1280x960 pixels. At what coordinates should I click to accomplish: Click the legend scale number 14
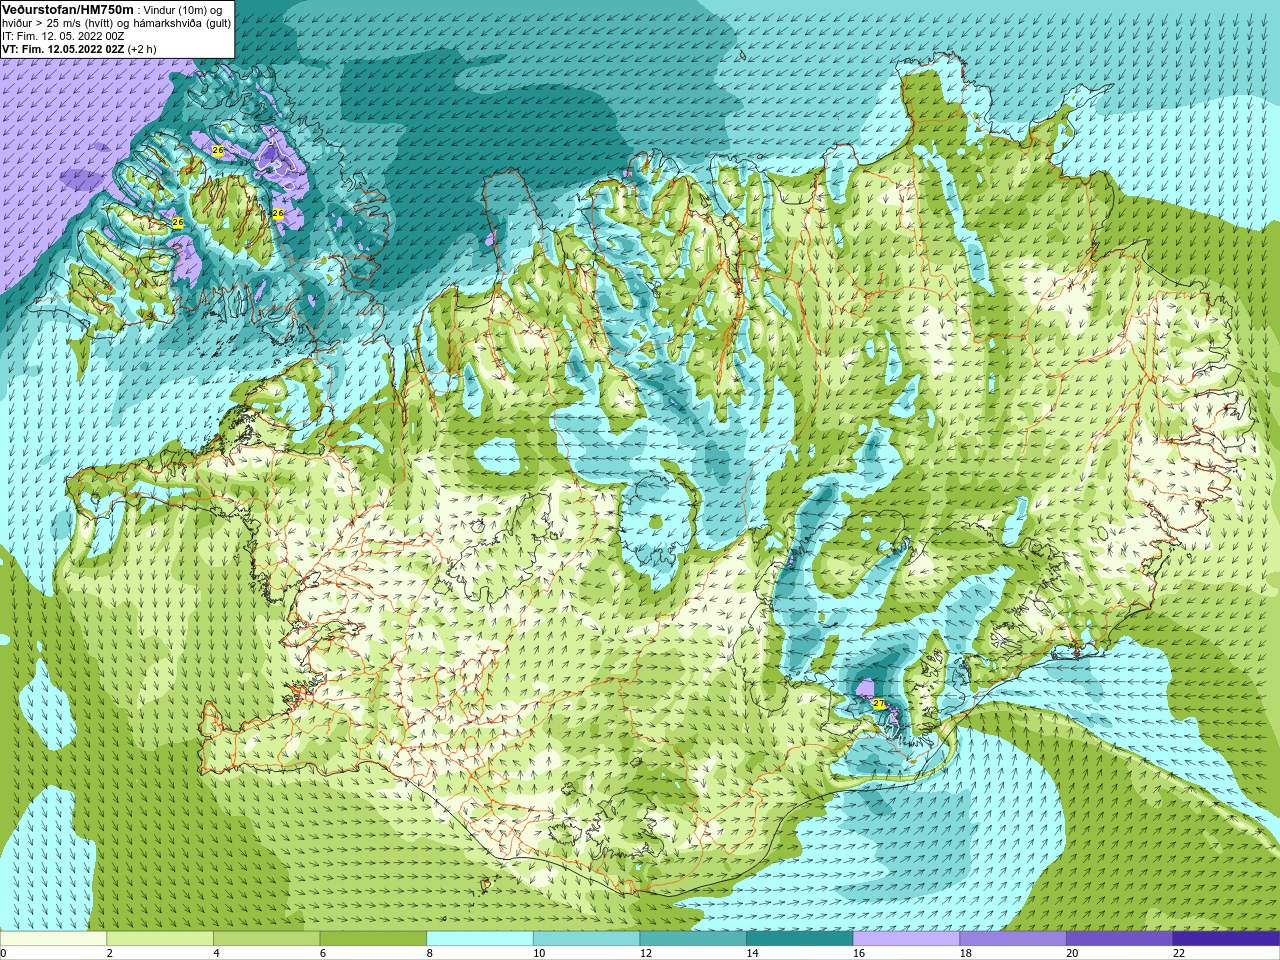point(753,953)
